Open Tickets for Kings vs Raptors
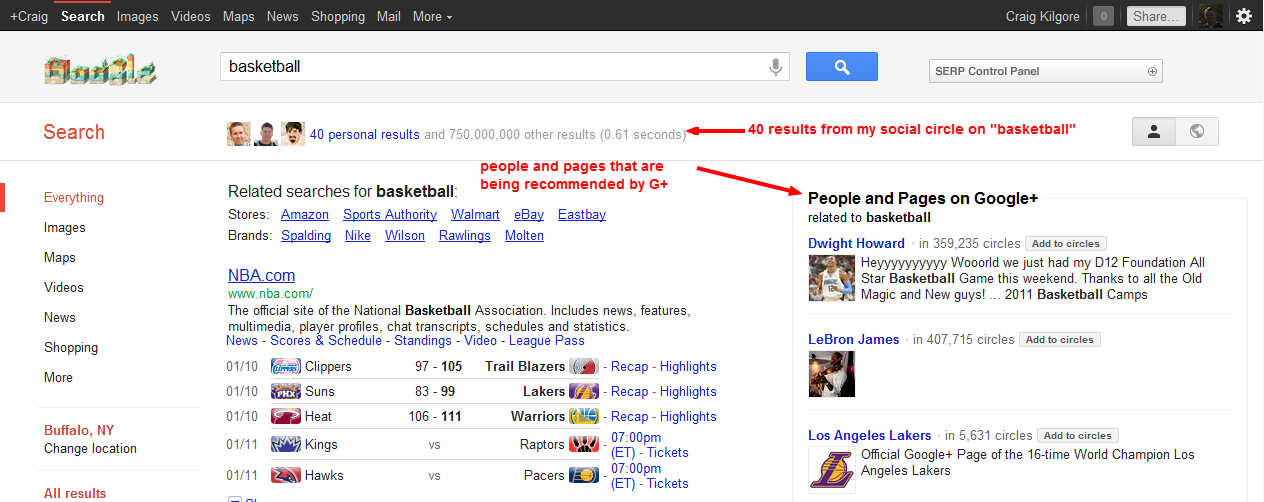Screen dimensions: 1264x502 (x=668, y=452)
